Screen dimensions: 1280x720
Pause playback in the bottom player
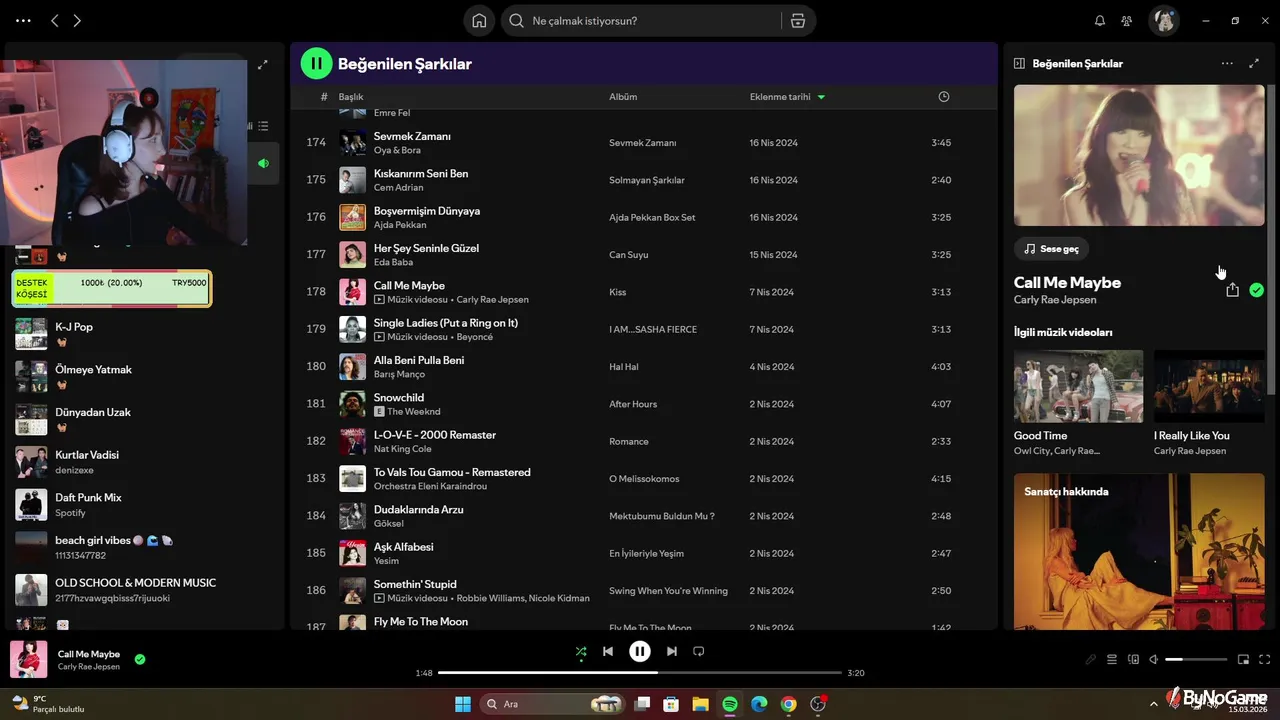640,651
